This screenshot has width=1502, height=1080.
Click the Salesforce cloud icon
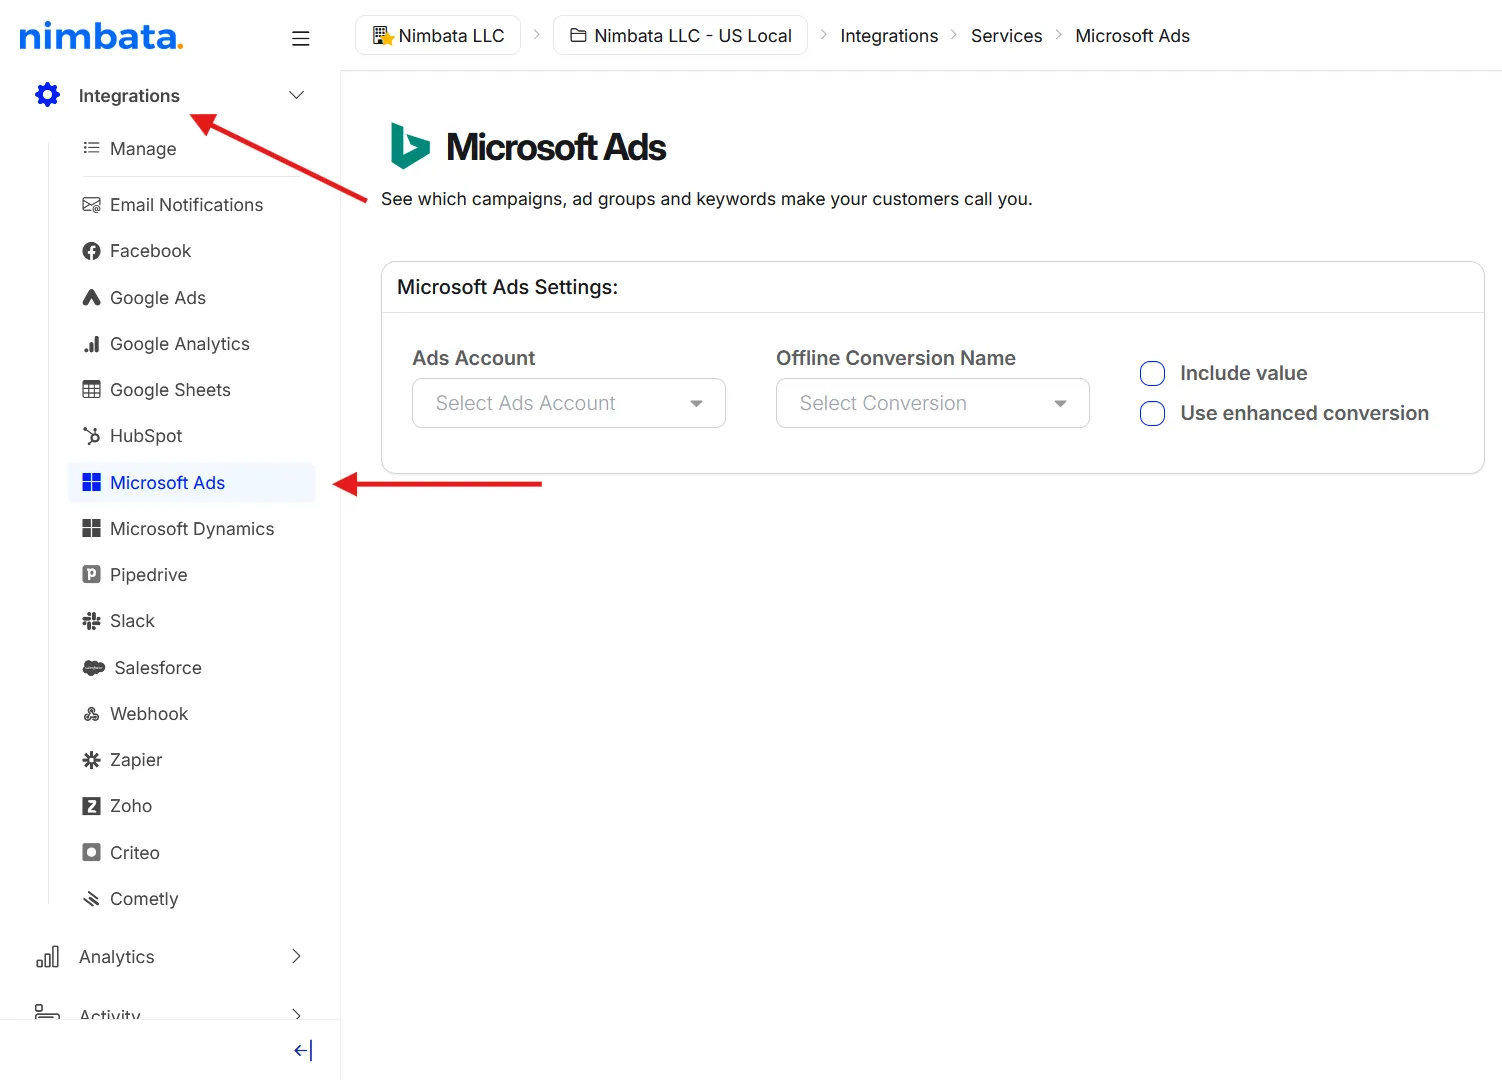point(94,668)
